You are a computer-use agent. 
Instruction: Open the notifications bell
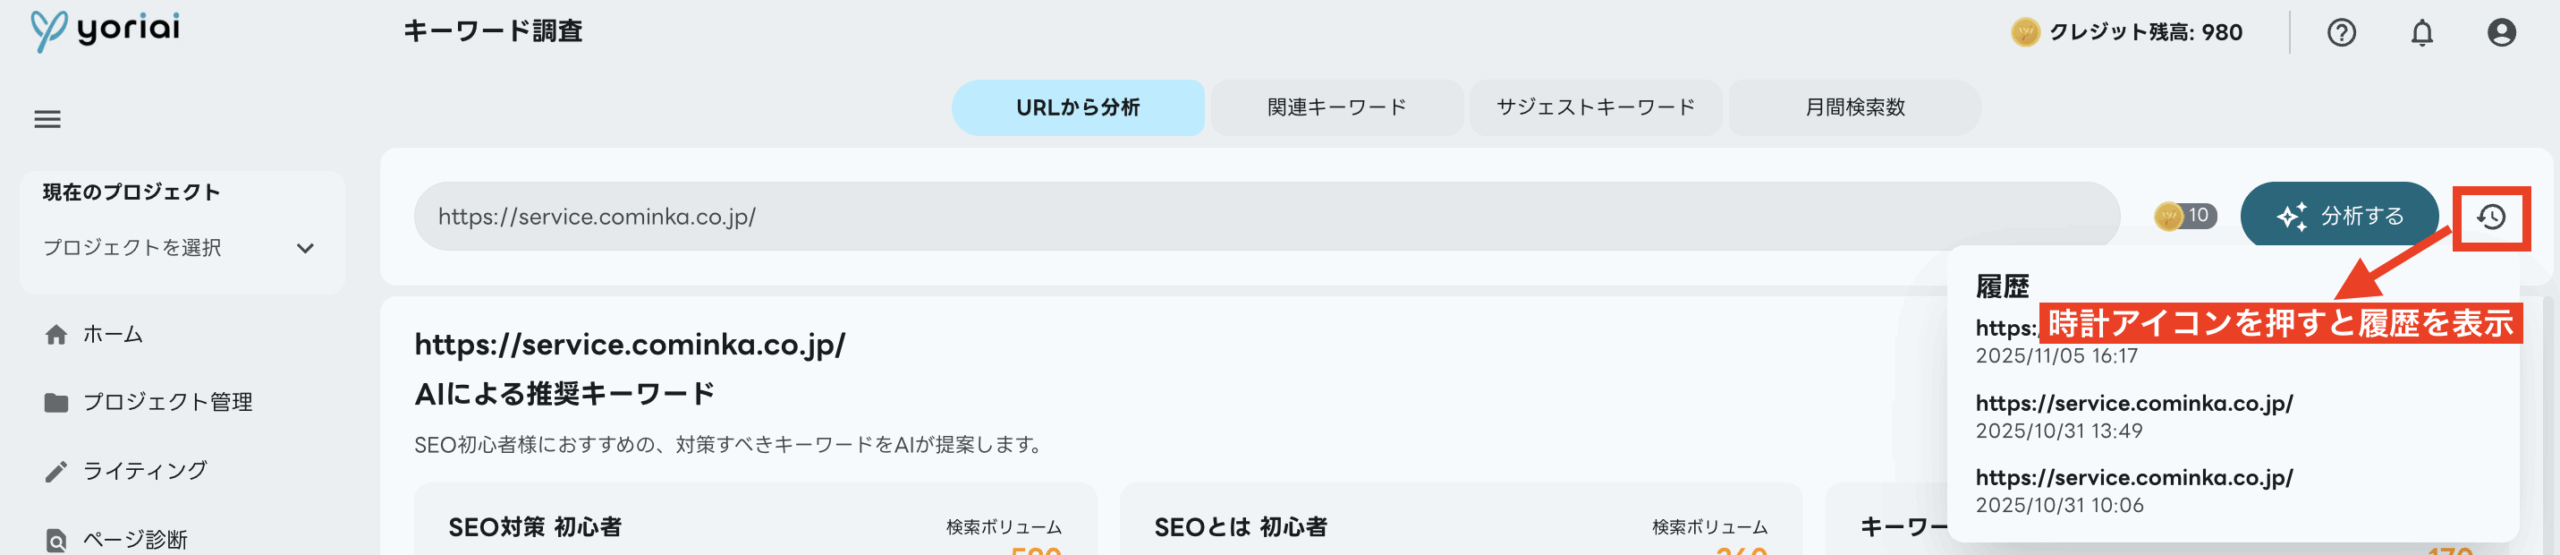(2421, 33)
